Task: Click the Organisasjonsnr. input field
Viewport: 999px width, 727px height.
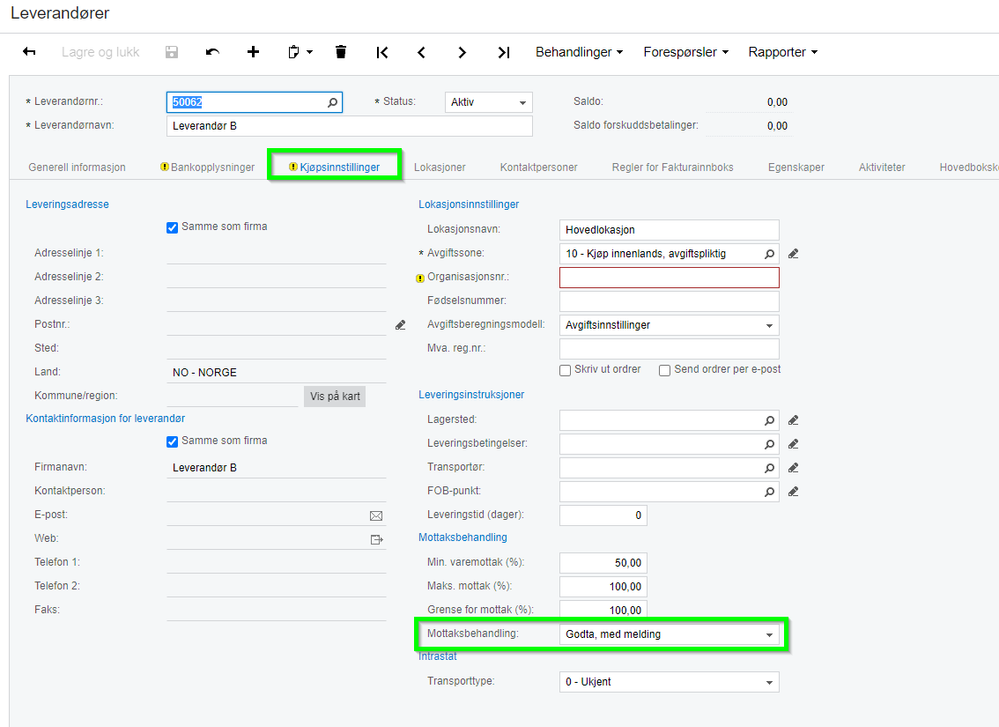Action: click(x=669, y=277)
